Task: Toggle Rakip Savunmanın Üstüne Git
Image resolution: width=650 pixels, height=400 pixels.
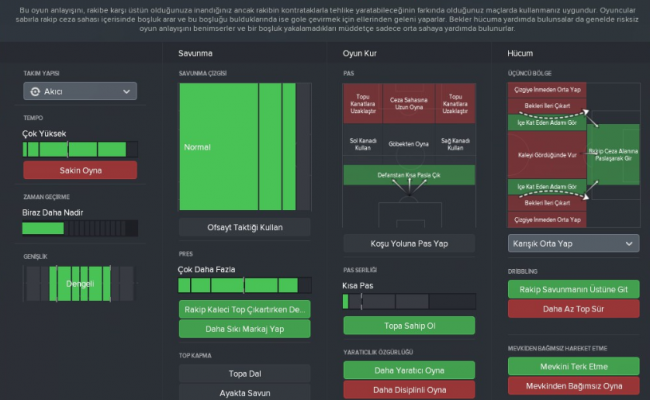Action: click(x=573, y=289)
